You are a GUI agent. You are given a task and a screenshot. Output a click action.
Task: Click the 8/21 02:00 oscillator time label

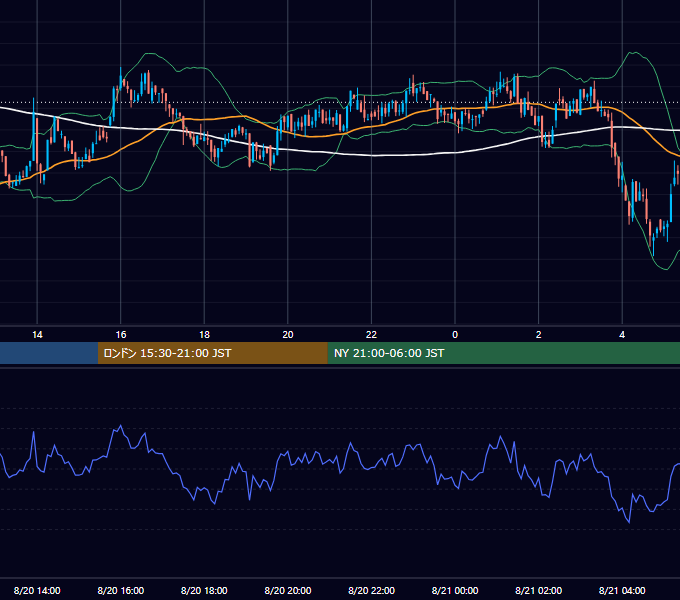click(539, 590)
